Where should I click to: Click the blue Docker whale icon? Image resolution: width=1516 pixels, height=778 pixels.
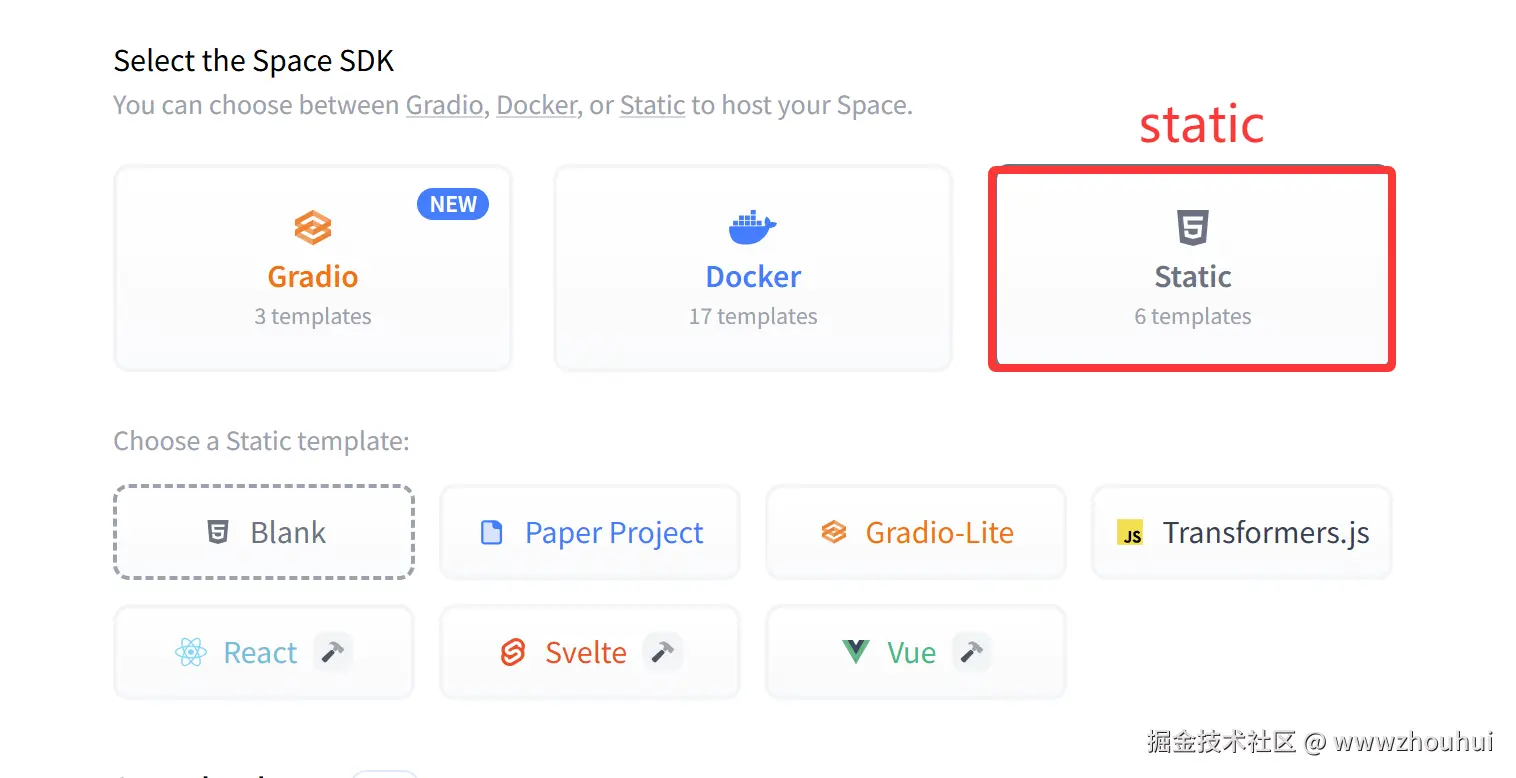753,228
